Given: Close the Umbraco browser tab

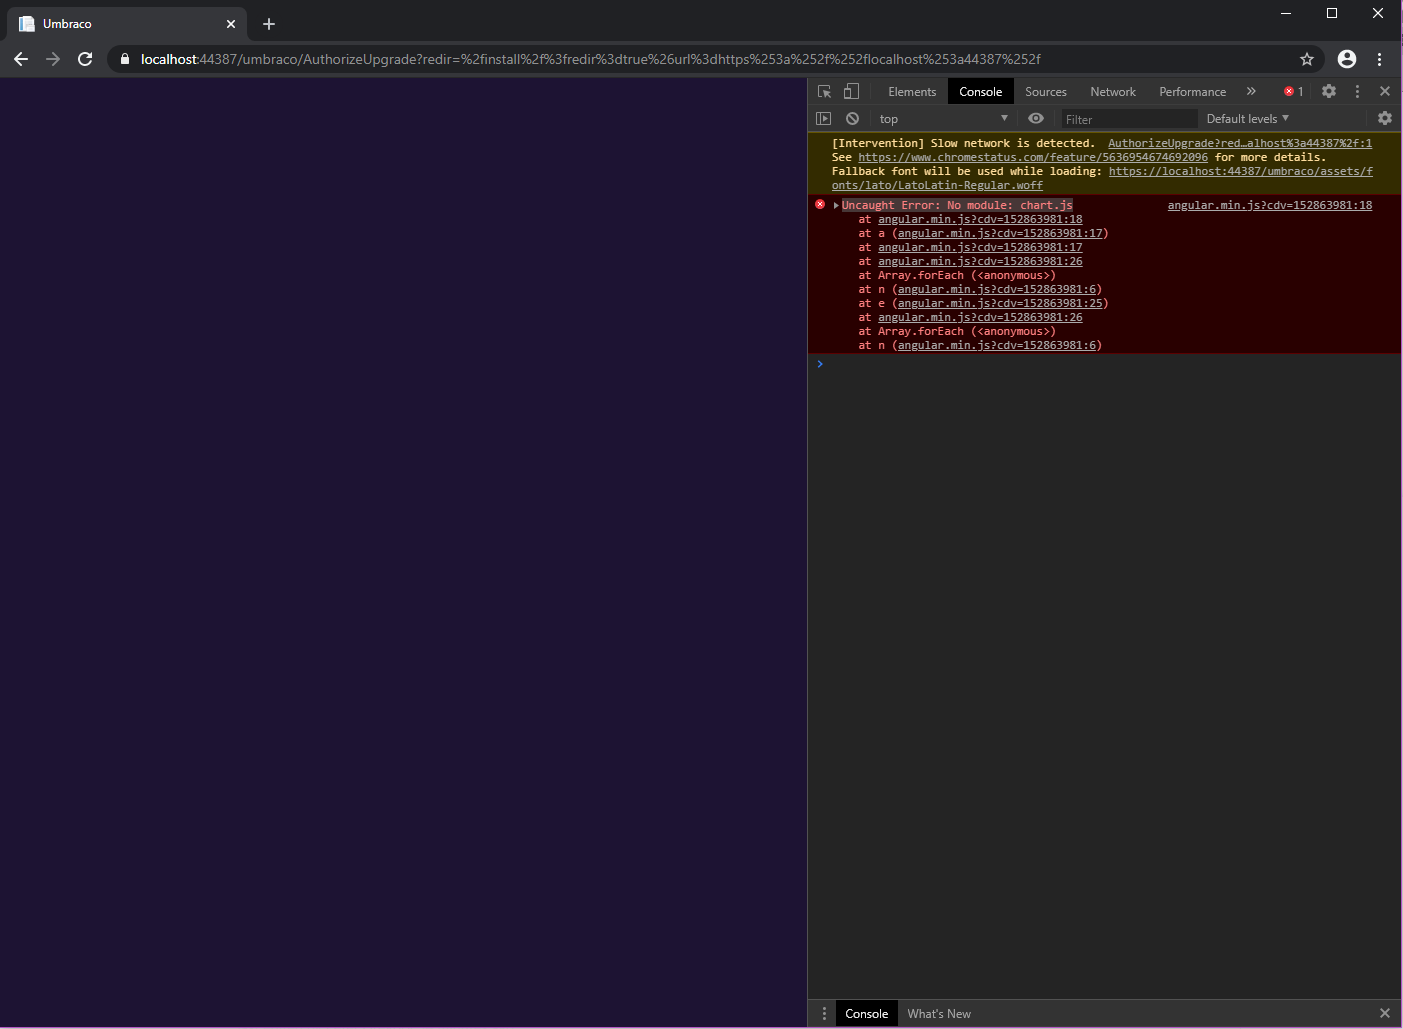Looking at the screenshot, I should (231, 24).
